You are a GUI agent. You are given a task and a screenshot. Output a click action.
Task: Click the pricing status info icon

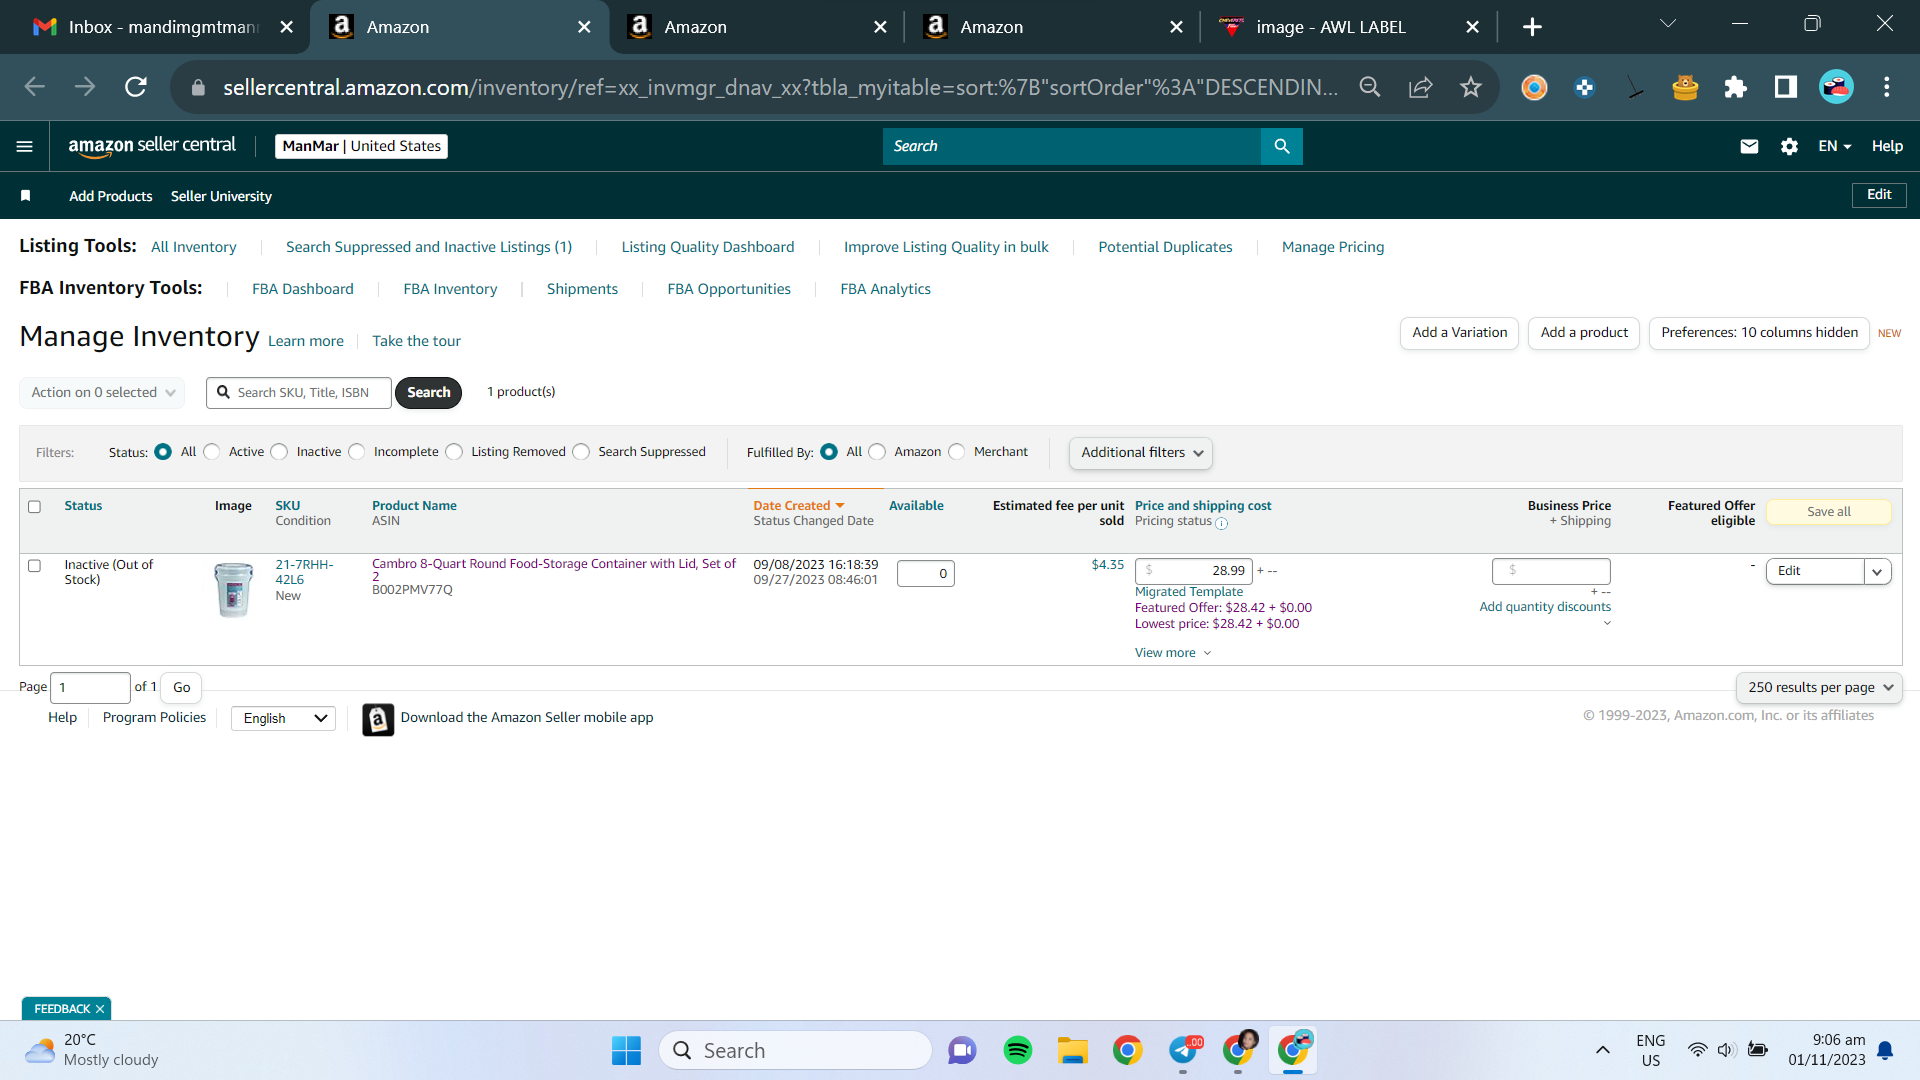pos(1221,523)
